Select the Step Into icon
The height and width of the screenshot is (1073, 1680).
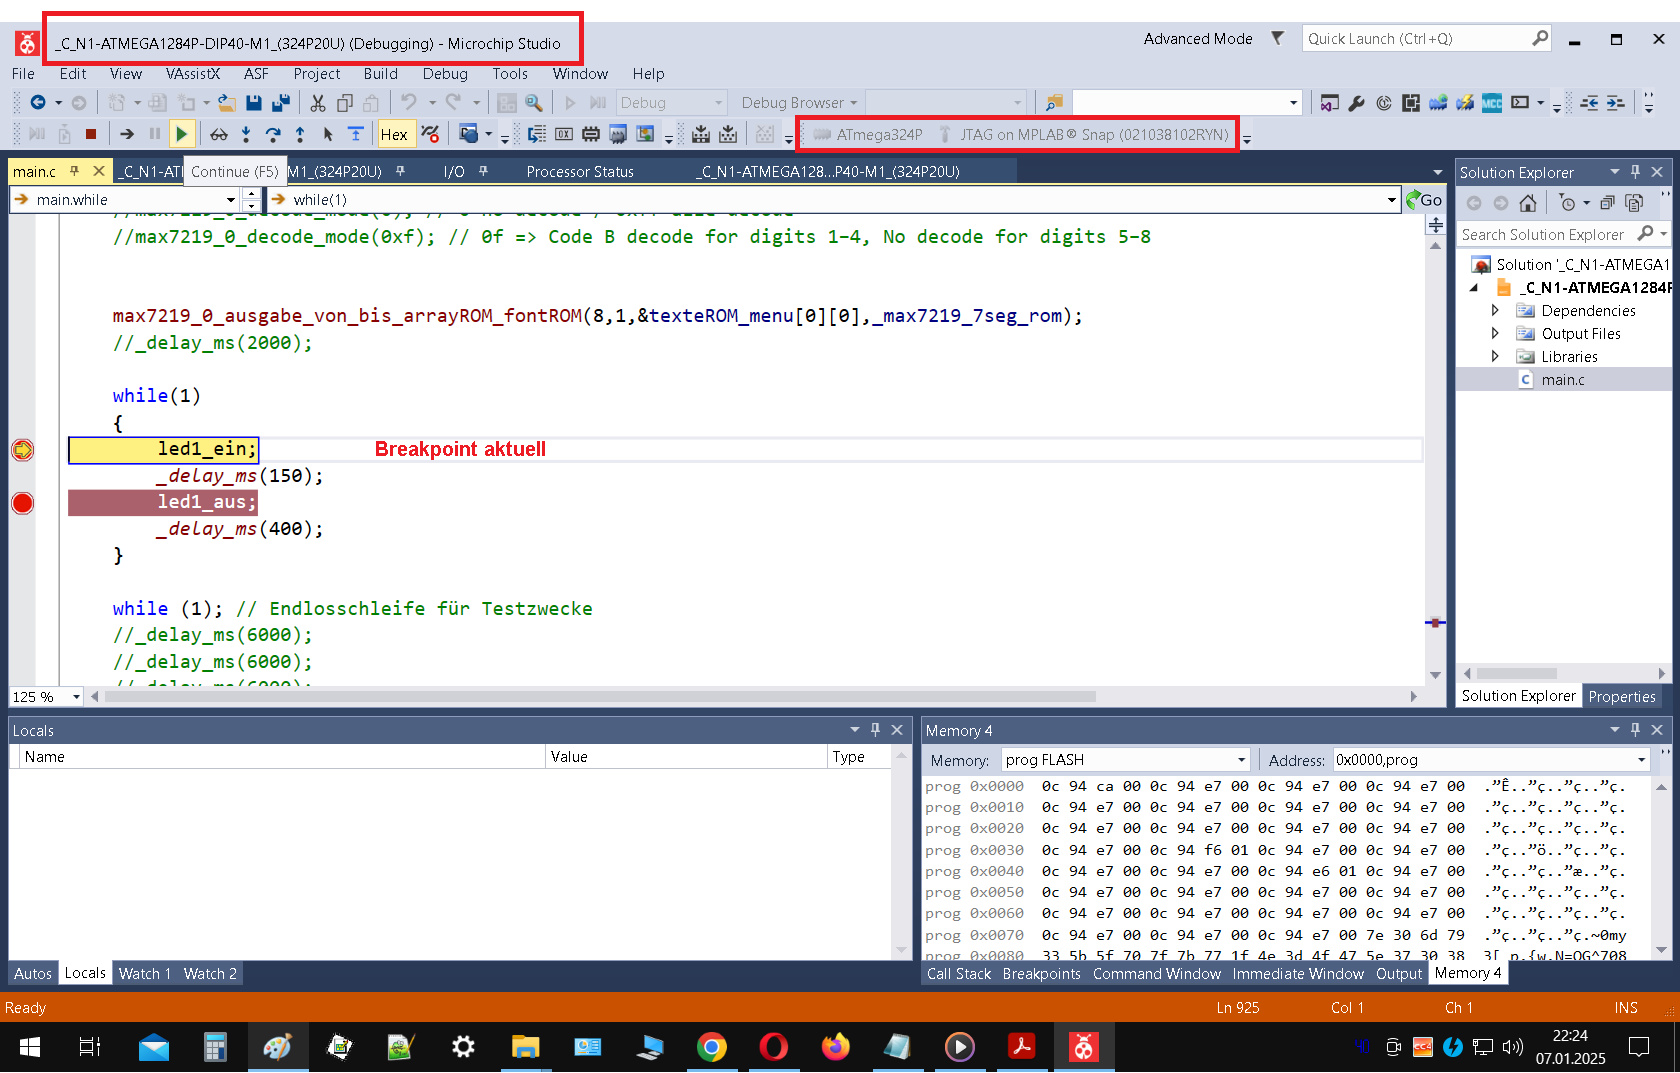click(x=246, y=133)
